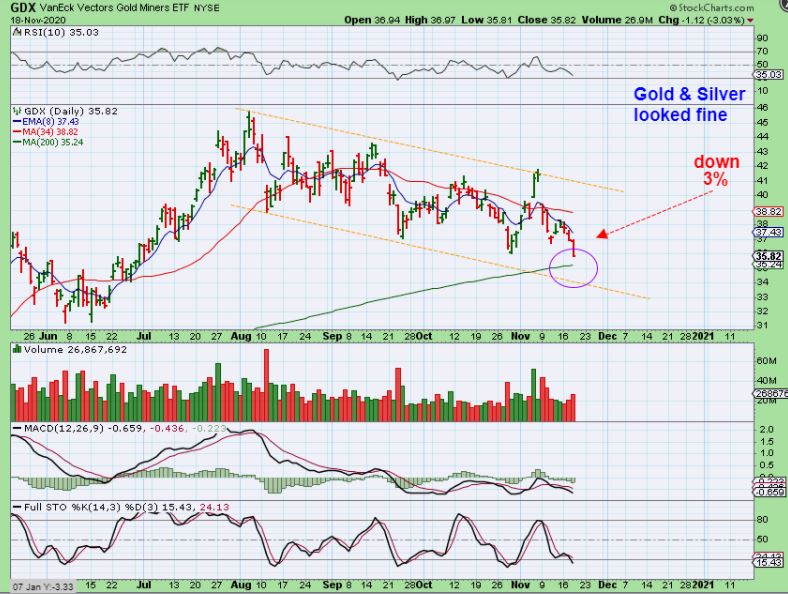This screenshot has width=788, height=594.
Task: Click the 90 level on RSI axis
Action: tap(762, 38)
